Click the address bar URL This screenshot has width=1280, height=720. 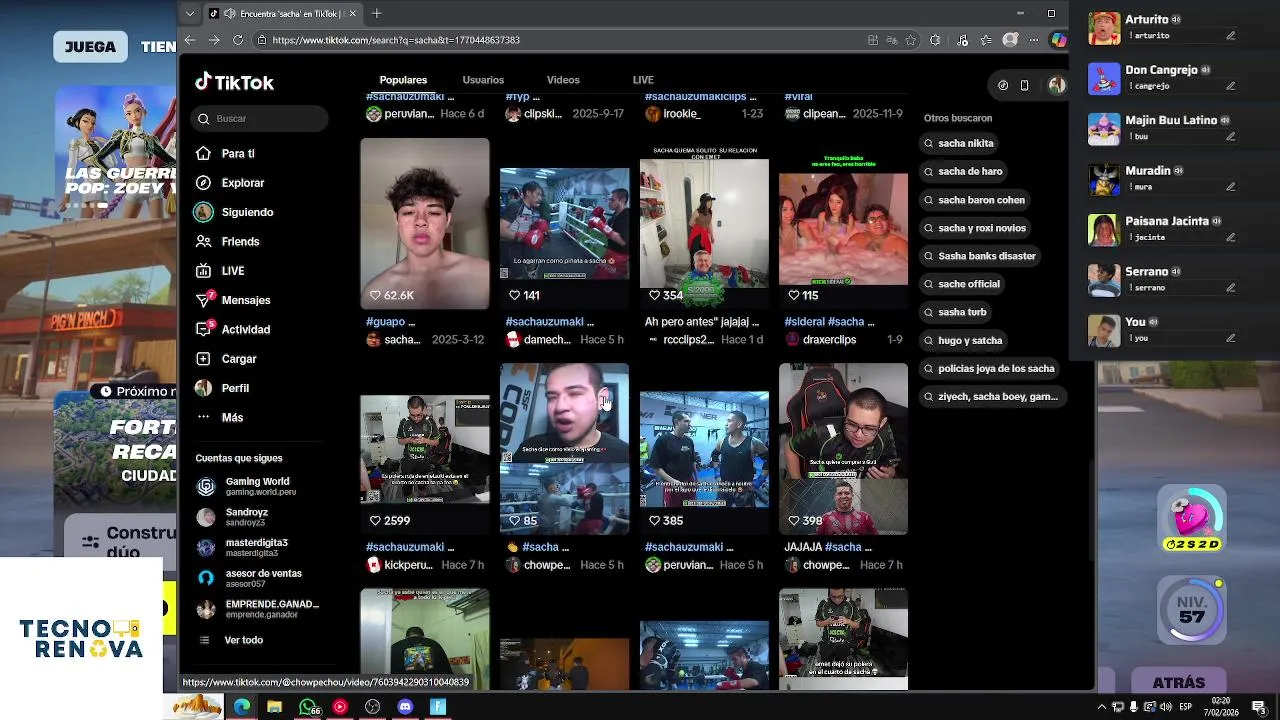[396, 40]
